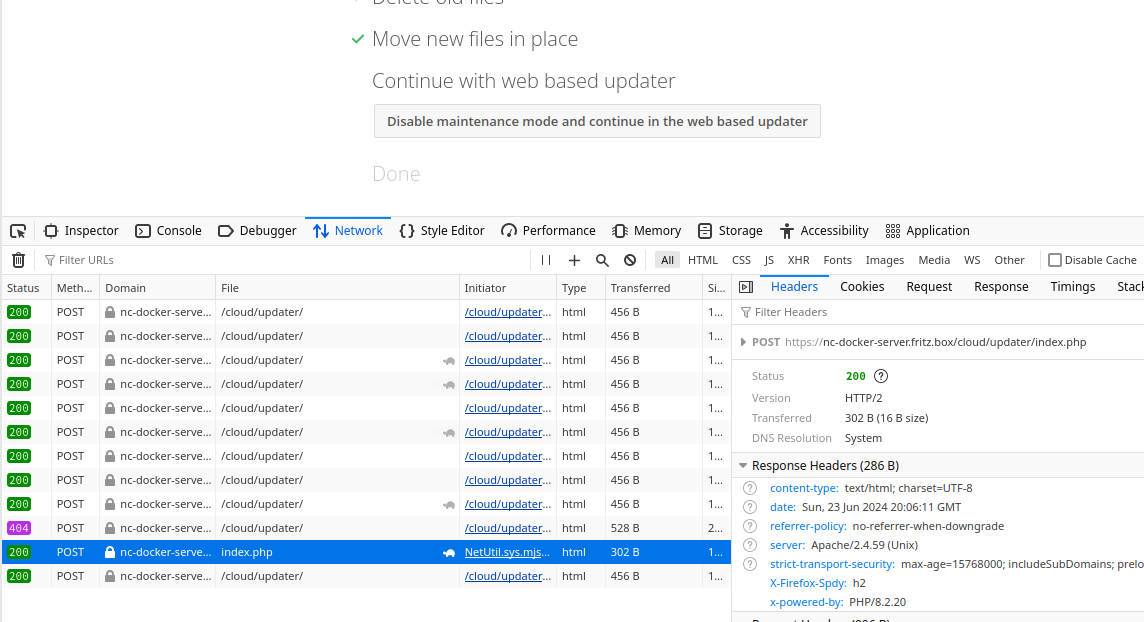This screenshot has width=1144, height=622.
Task: Select the Network panel tab
Action: [x=348, y=231]
